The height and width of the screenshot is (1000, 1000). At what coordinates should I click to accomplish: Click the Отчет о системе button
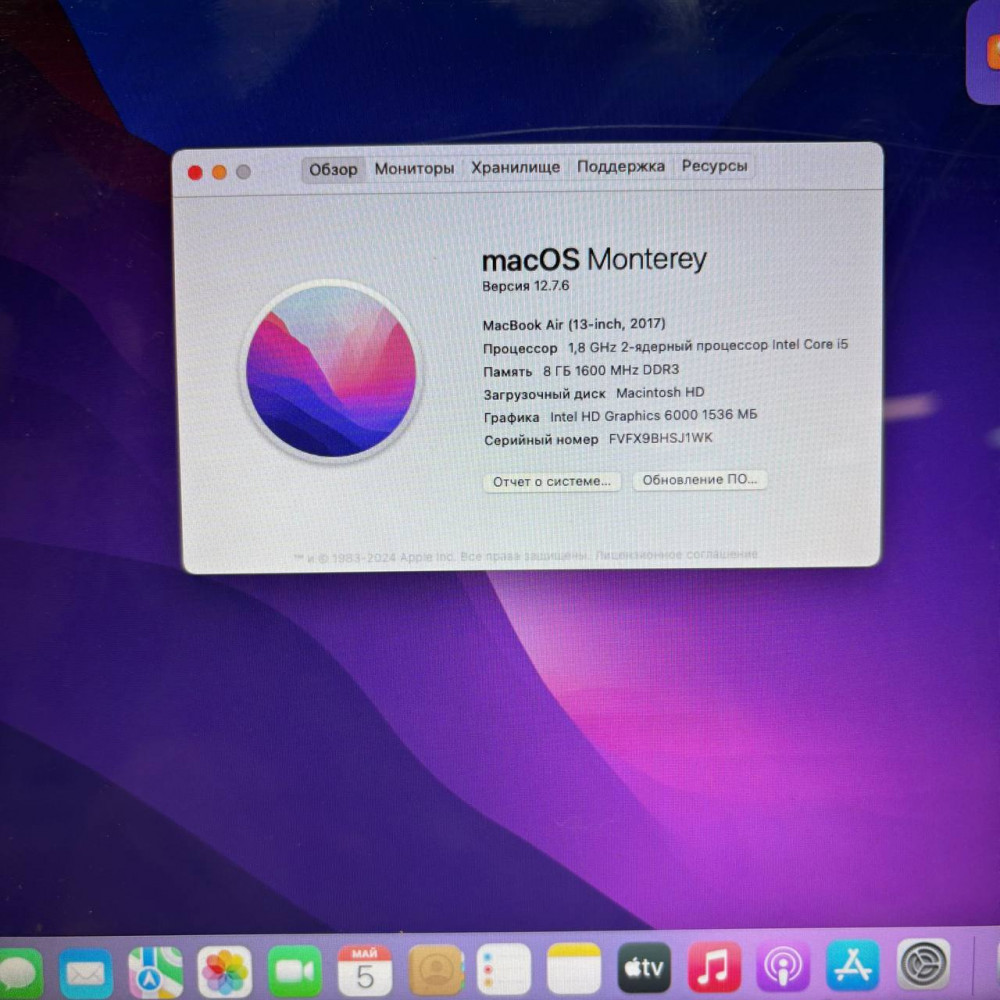click(x=552, y=482)
